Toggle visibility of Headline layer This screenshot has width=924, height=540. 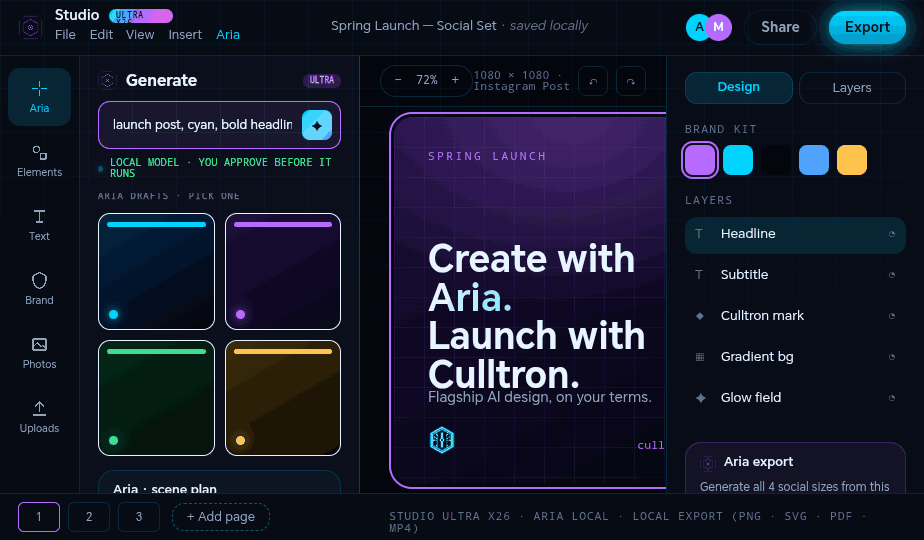pyautogui.click(x=892, y=234)
